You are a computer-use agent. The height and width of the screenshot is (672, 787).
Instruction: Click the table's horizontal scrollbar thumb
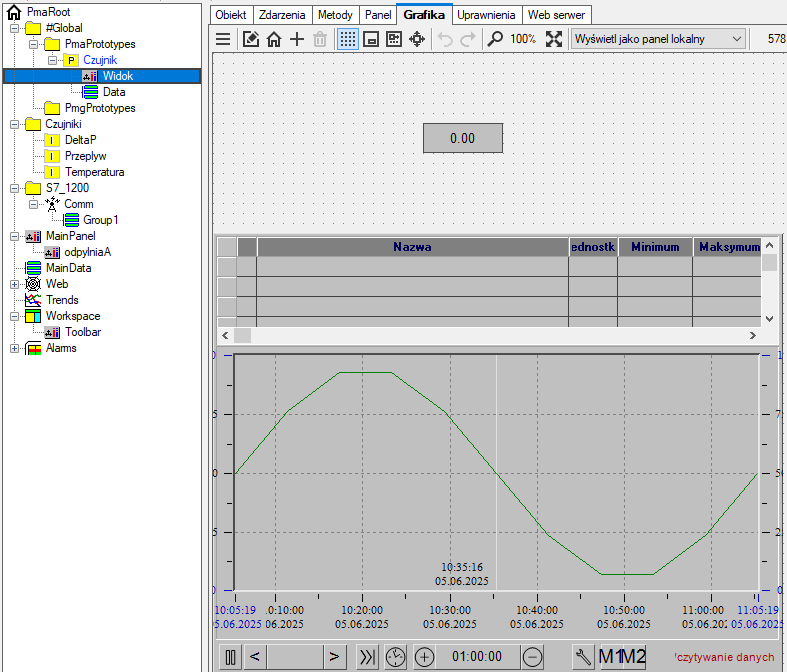coord(242,335)
